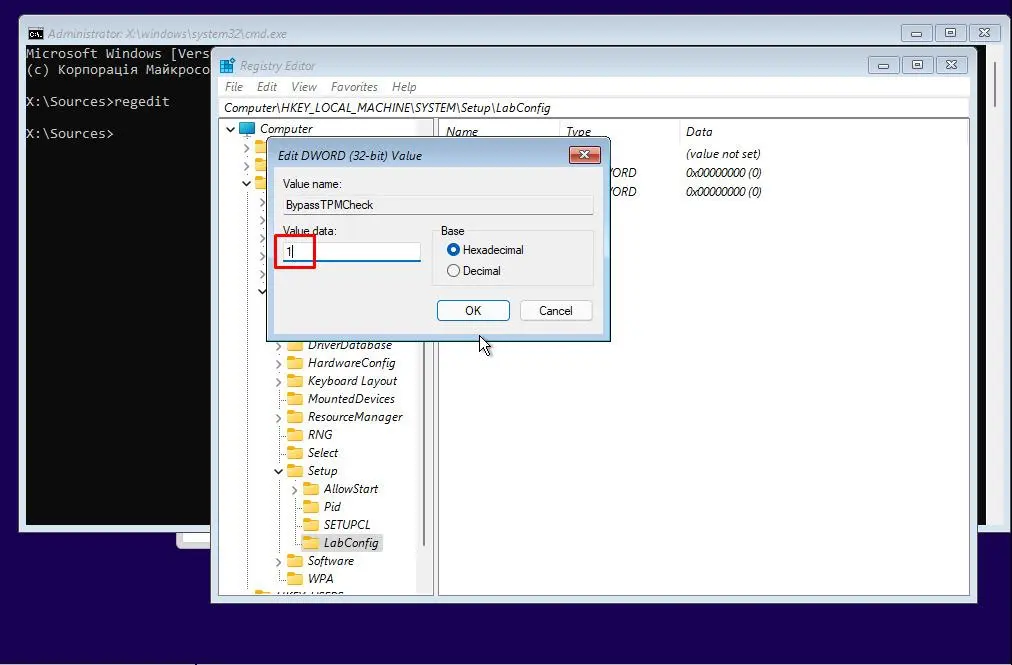Close the Edit DWORD dialog
This screenshot has width=1012, height=665.
[585, 155]
